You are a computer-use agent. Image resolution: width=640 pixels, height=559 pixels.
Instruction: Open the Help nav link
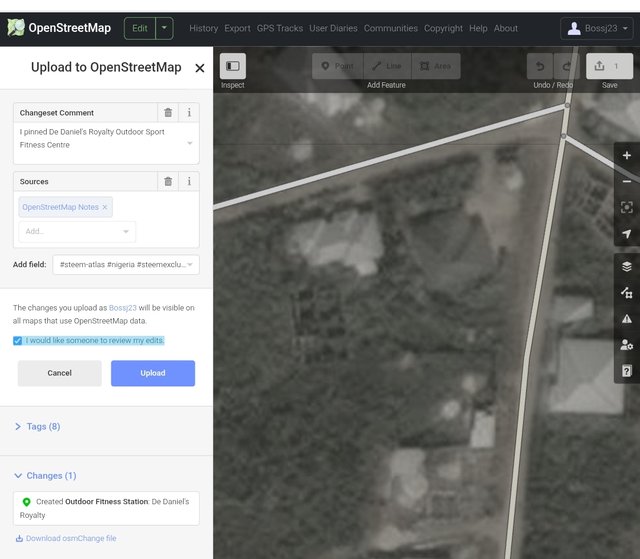pyautogui.click(x=478, y=28)
